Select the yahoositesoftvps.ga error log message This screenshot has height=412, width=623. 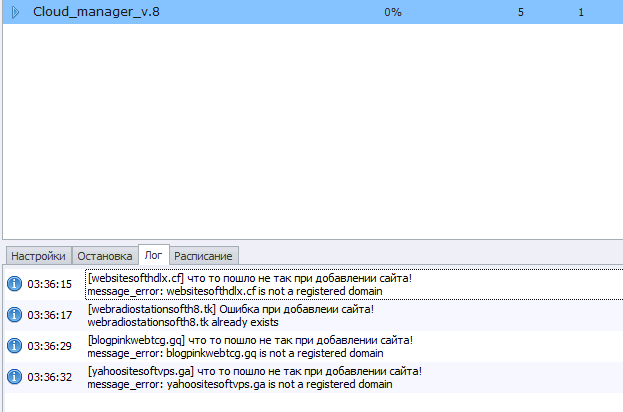click(254, 377)
